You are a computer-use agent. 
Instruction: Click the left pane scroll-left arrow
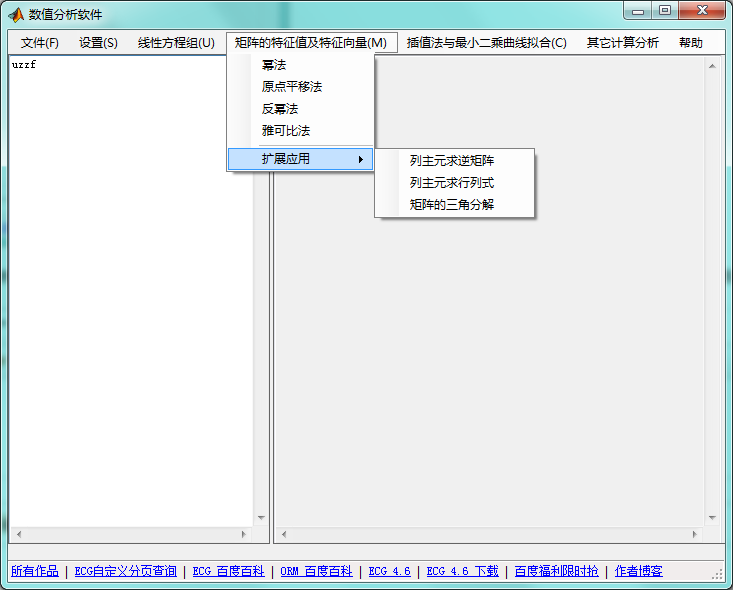tap(19, 534)
